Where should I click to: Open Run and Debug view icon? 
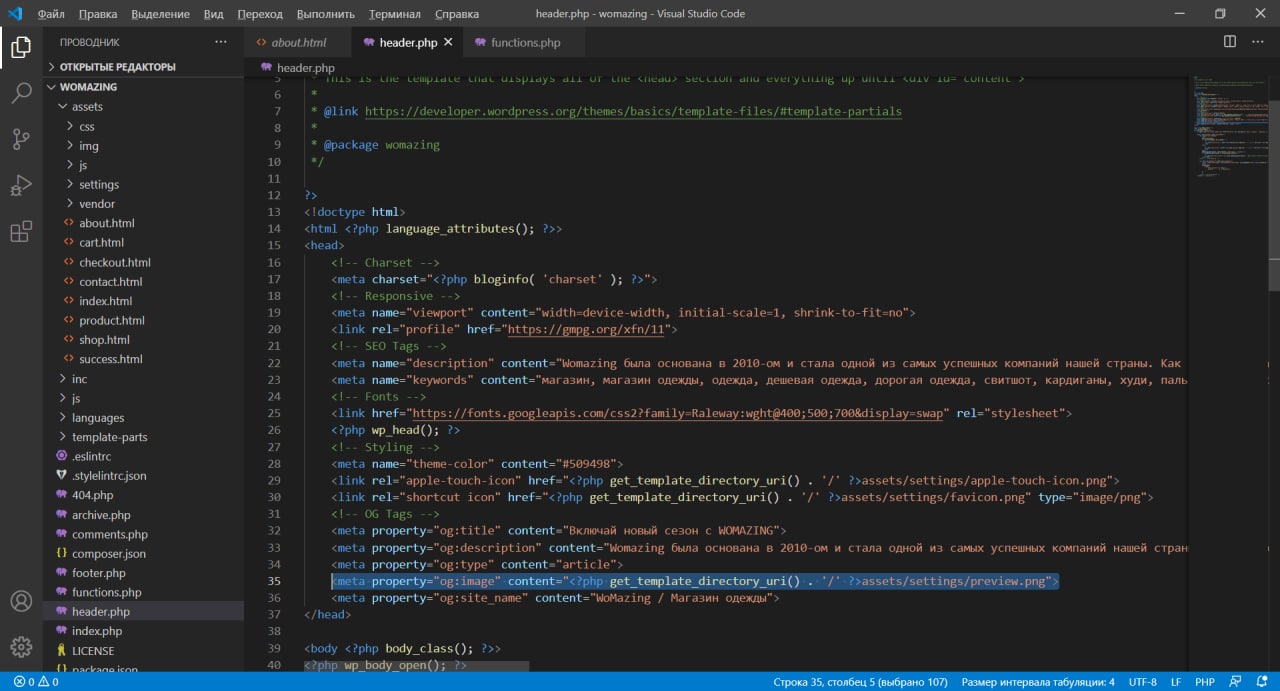tap(21, 186)
